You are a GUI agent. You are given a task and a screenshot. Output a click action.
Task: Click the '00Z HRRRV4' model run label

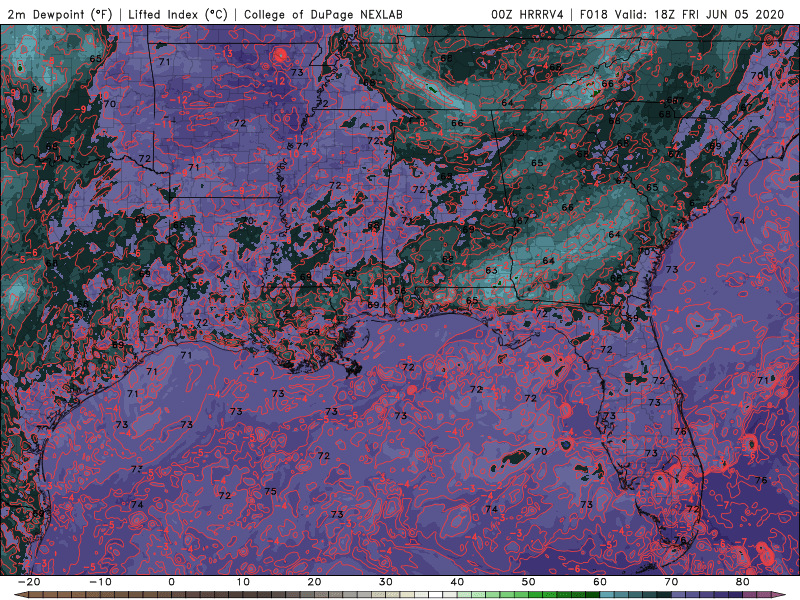[527, 15]
